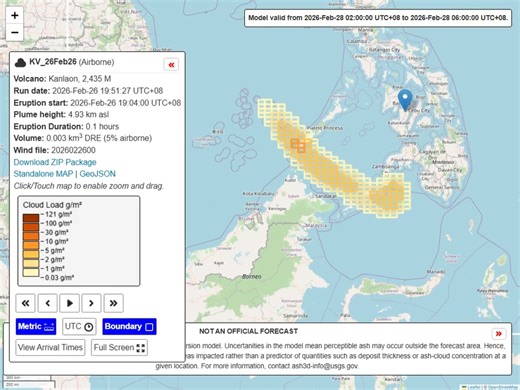The height and width of the screenshot is (390, 520).
Task: Play the ash cloud animation
Action: (x=70, y=303)
